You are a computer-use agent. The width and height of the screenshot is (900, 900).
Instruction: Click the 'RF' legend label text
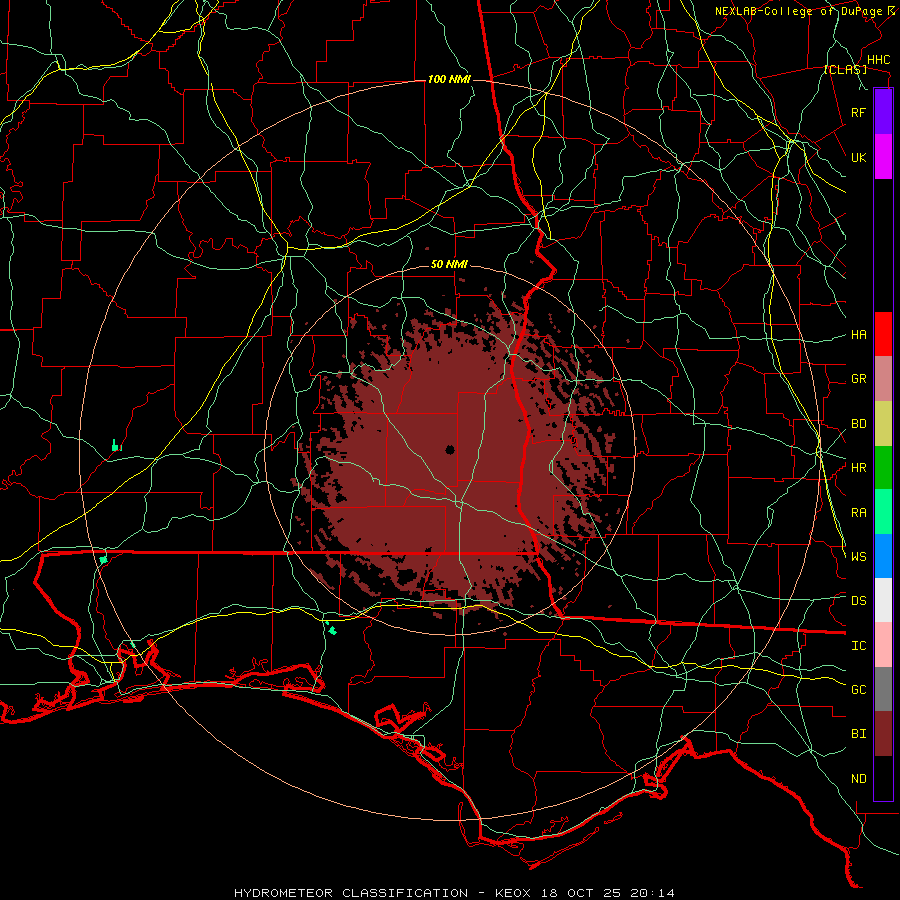click(x=858, y=113)
